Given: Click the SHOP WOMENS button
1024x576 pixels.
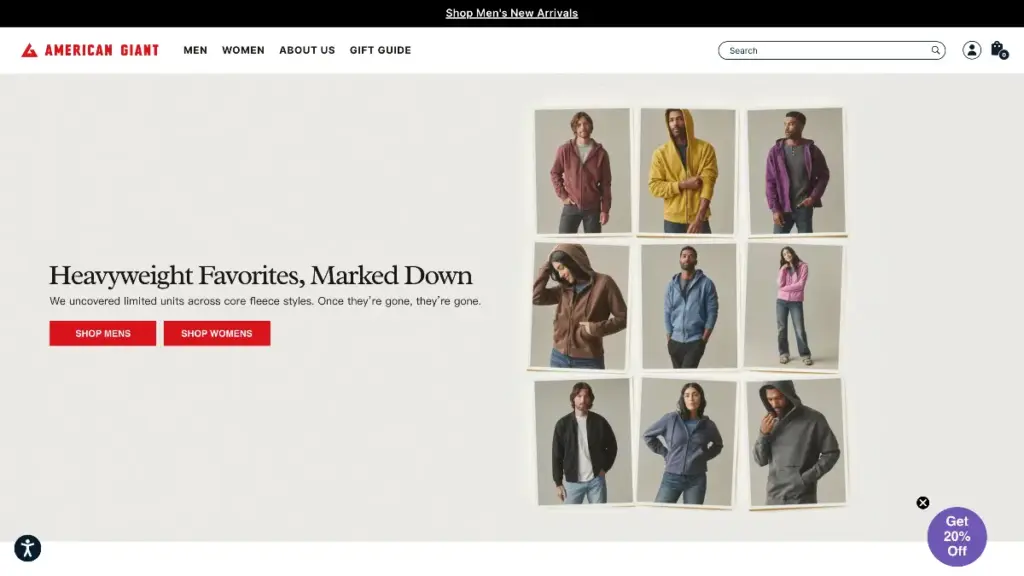Looking at the screenshot, I should [217, 333].
